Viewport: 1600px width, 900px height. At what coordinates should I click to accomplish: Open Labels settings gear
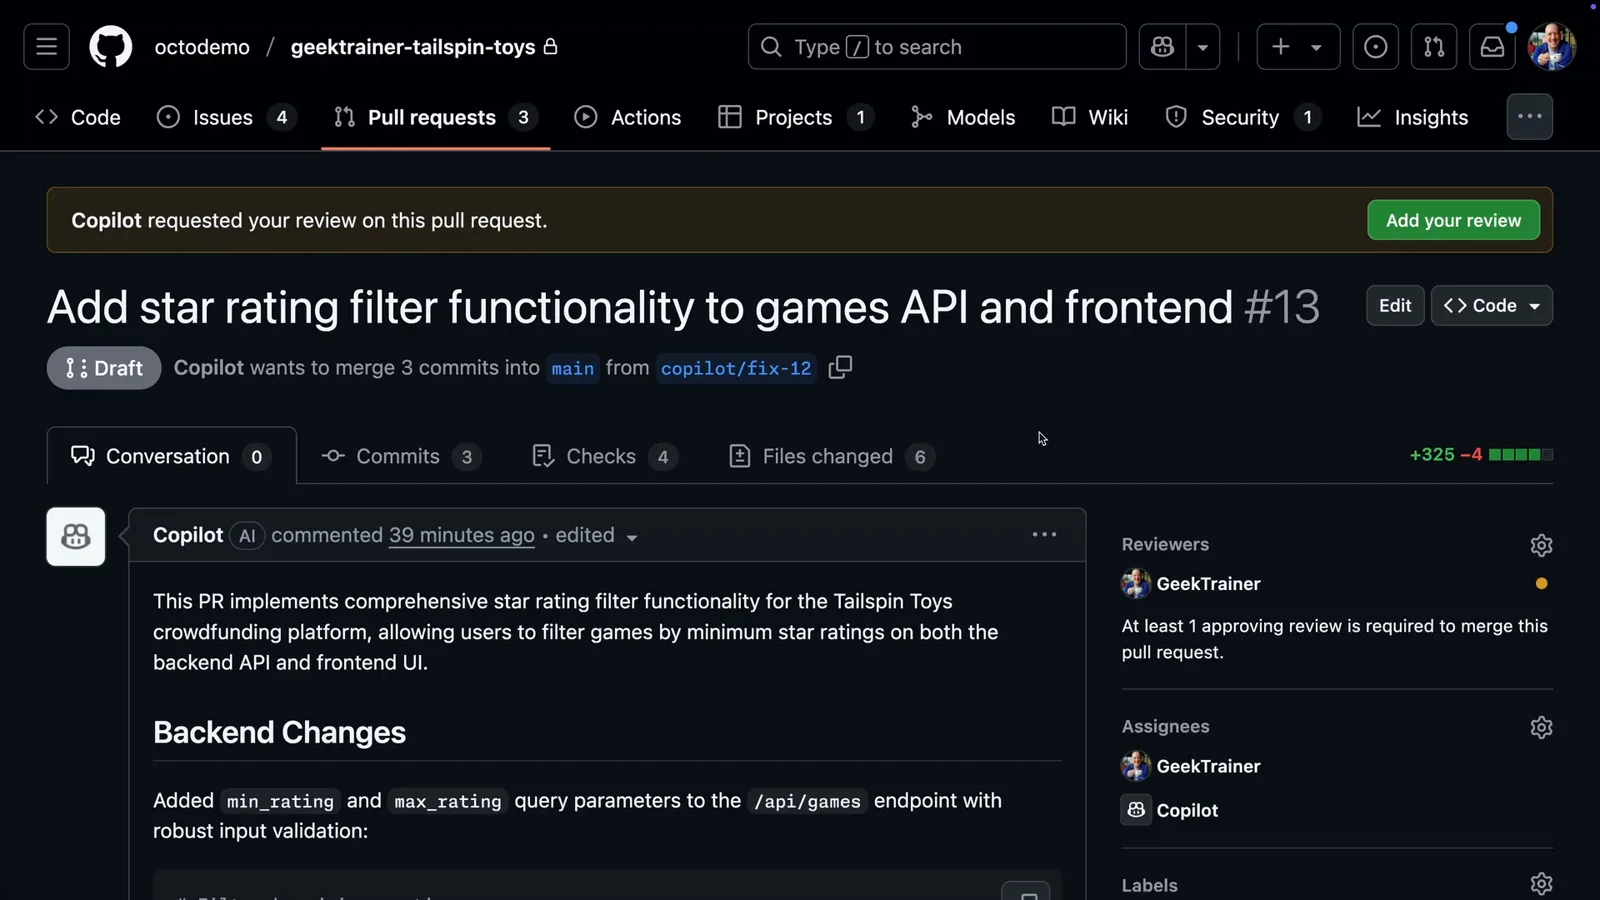click(1541, 884)
